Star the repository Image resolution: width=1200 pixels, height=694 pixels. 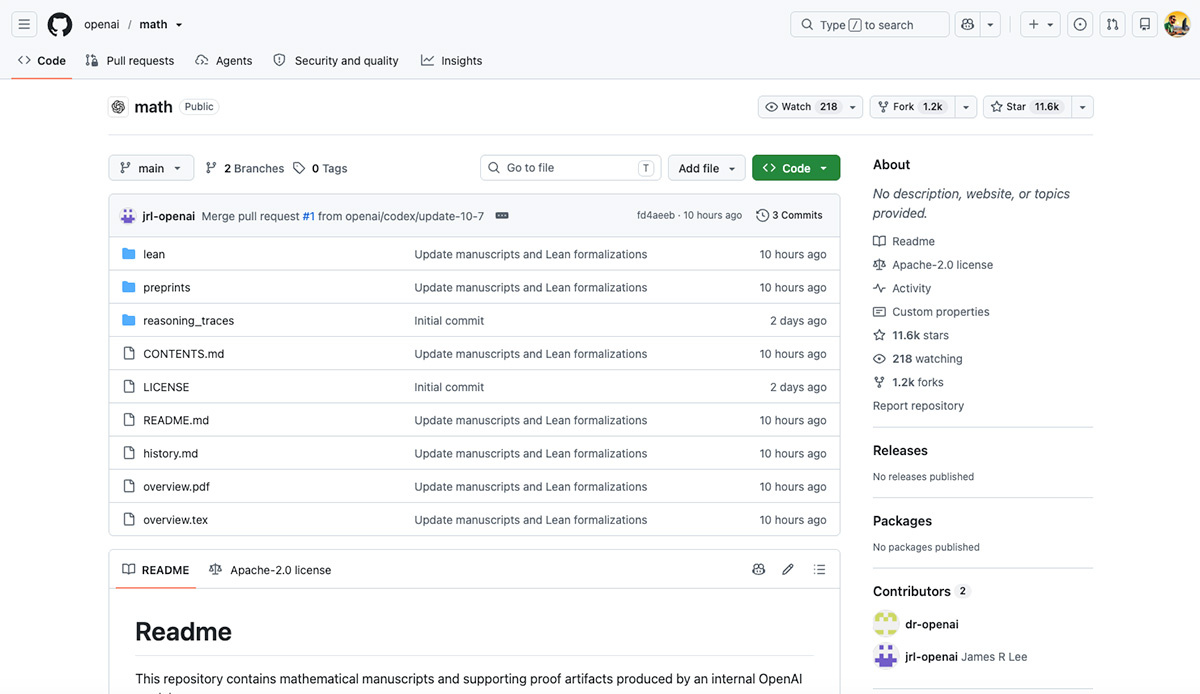pos(1027,107)
